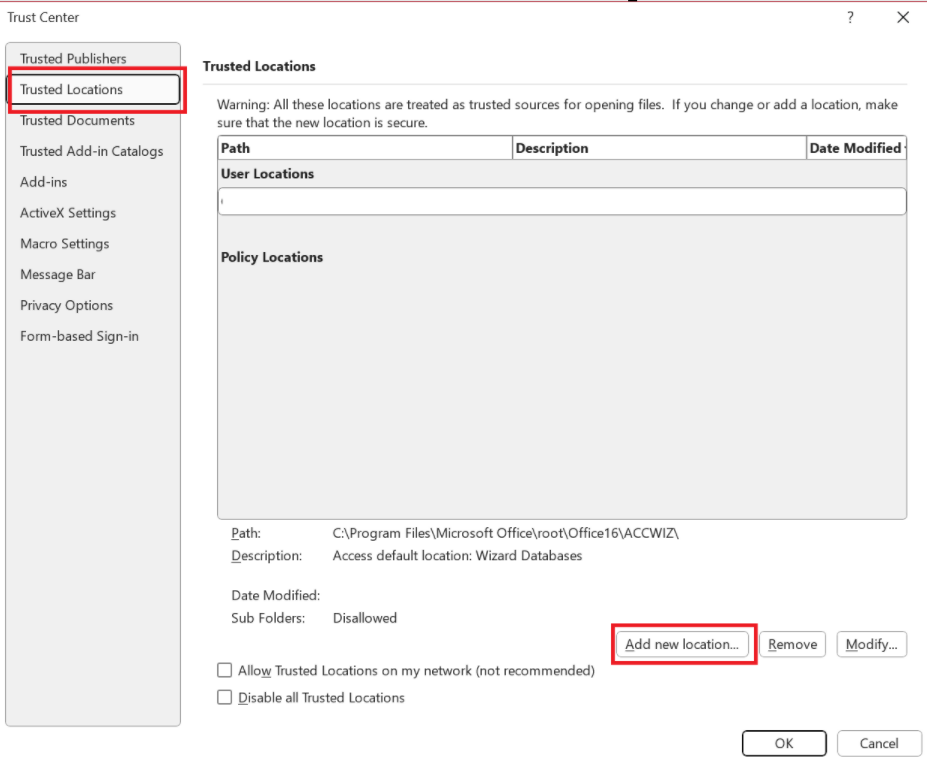
Task: Select Trusted Locations in sidebar
Action: (94, 89)
